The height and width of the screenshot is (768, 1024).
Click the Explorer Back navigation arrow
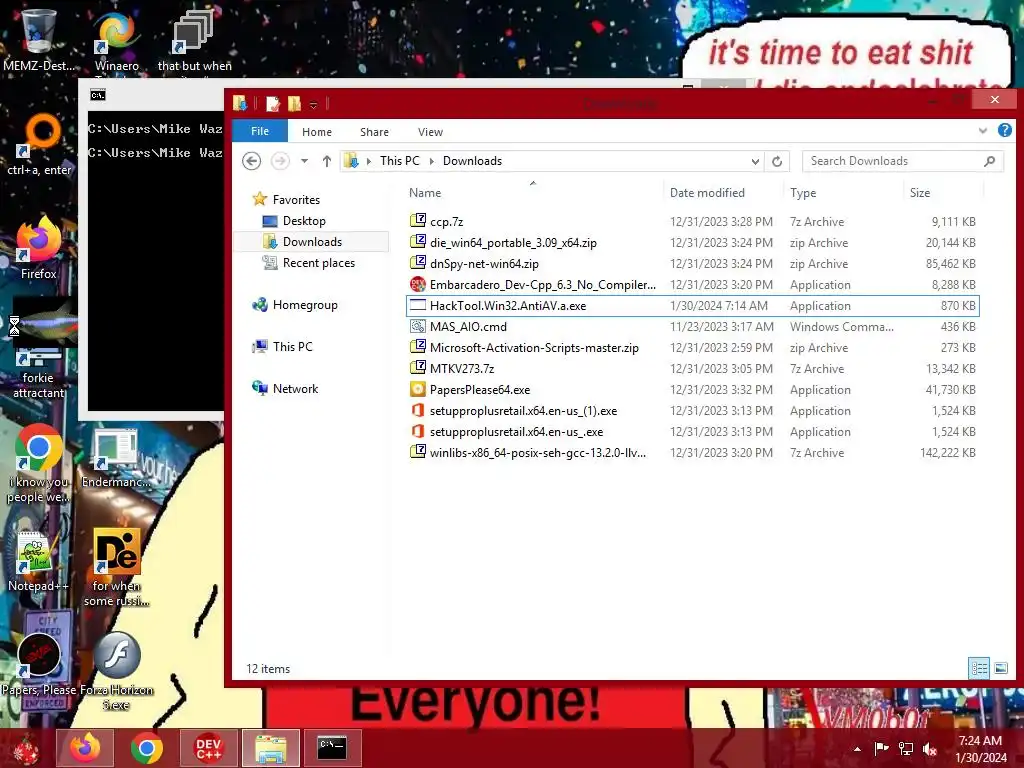click(251, 161)
